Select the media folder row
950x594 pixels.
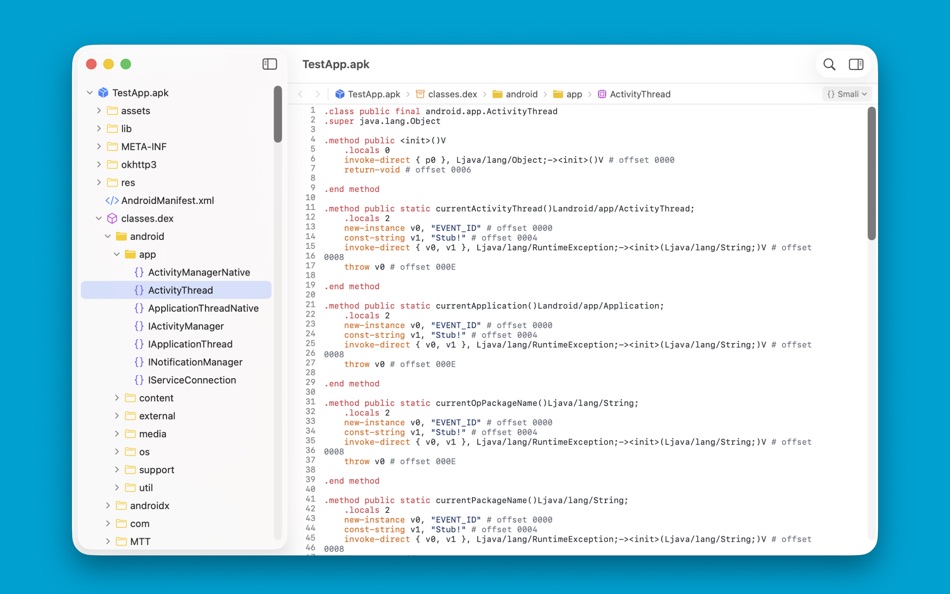pos(176,434)
